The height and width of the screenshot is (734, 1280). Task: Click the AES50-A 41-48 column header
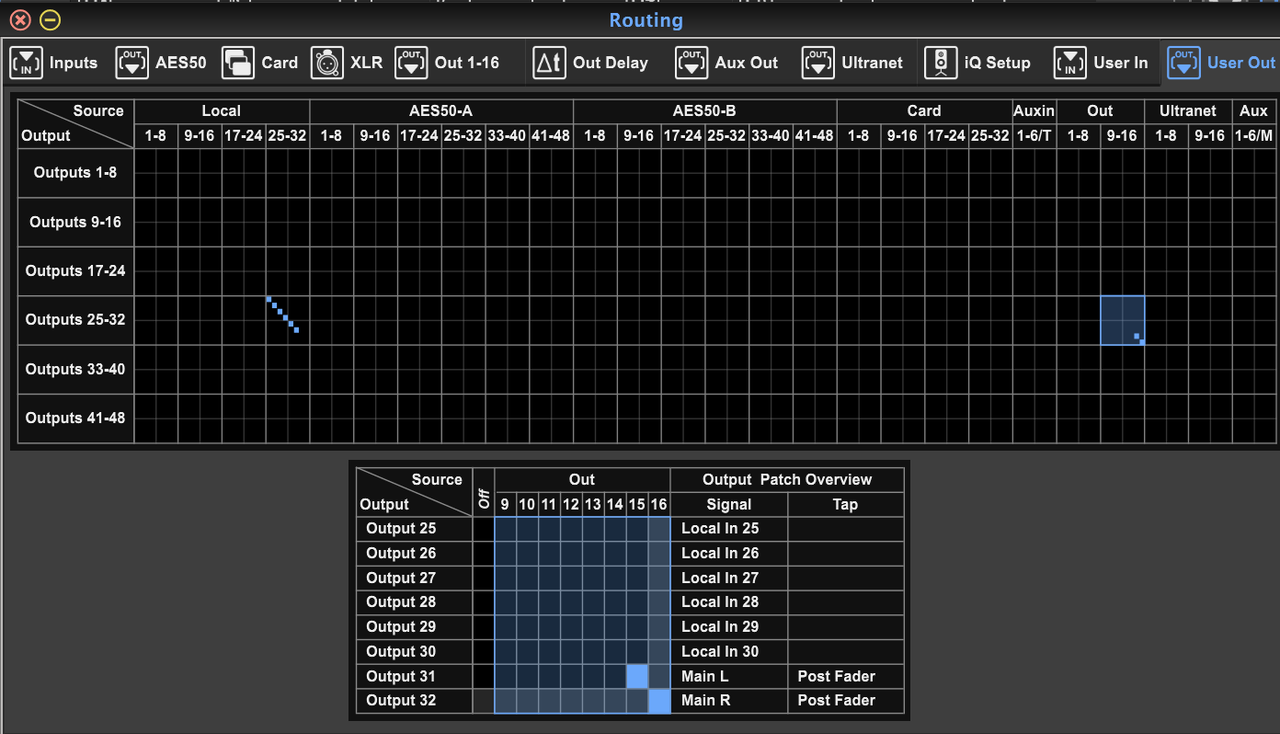552,136
